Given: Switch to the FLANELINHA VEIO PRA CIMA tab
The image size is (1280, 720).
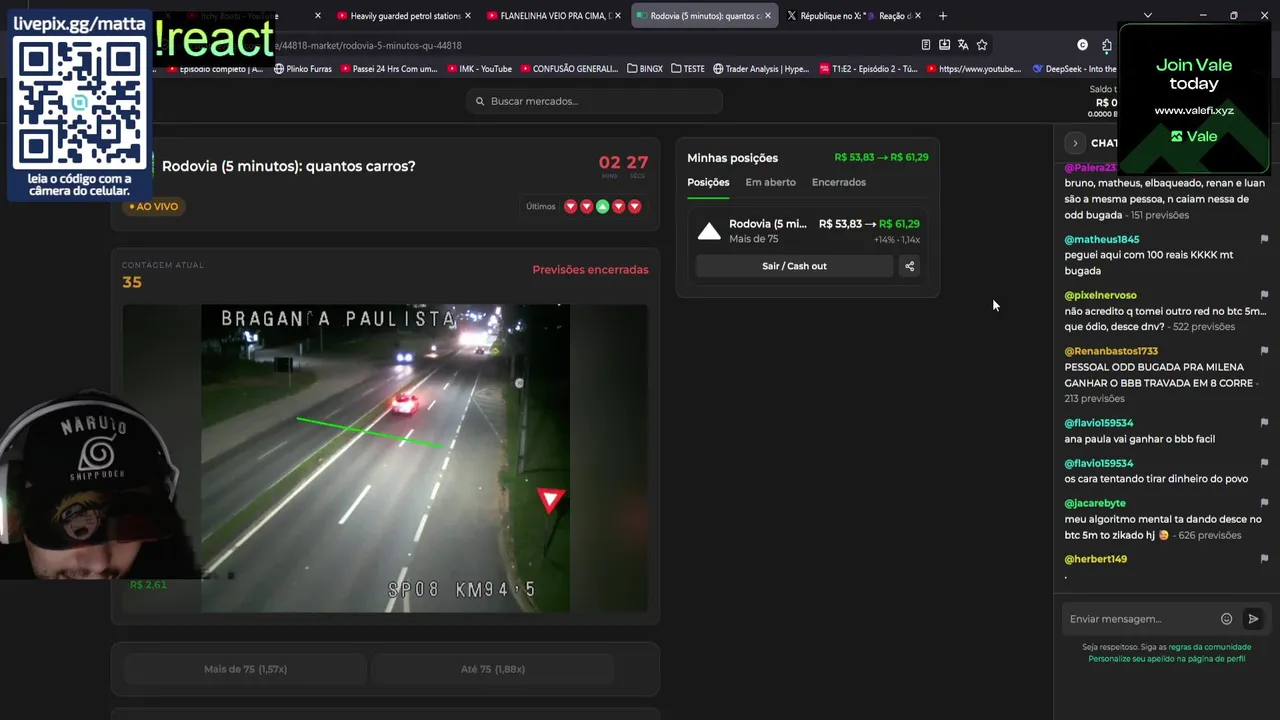Looking at the screenshot, I should [553, 16].
